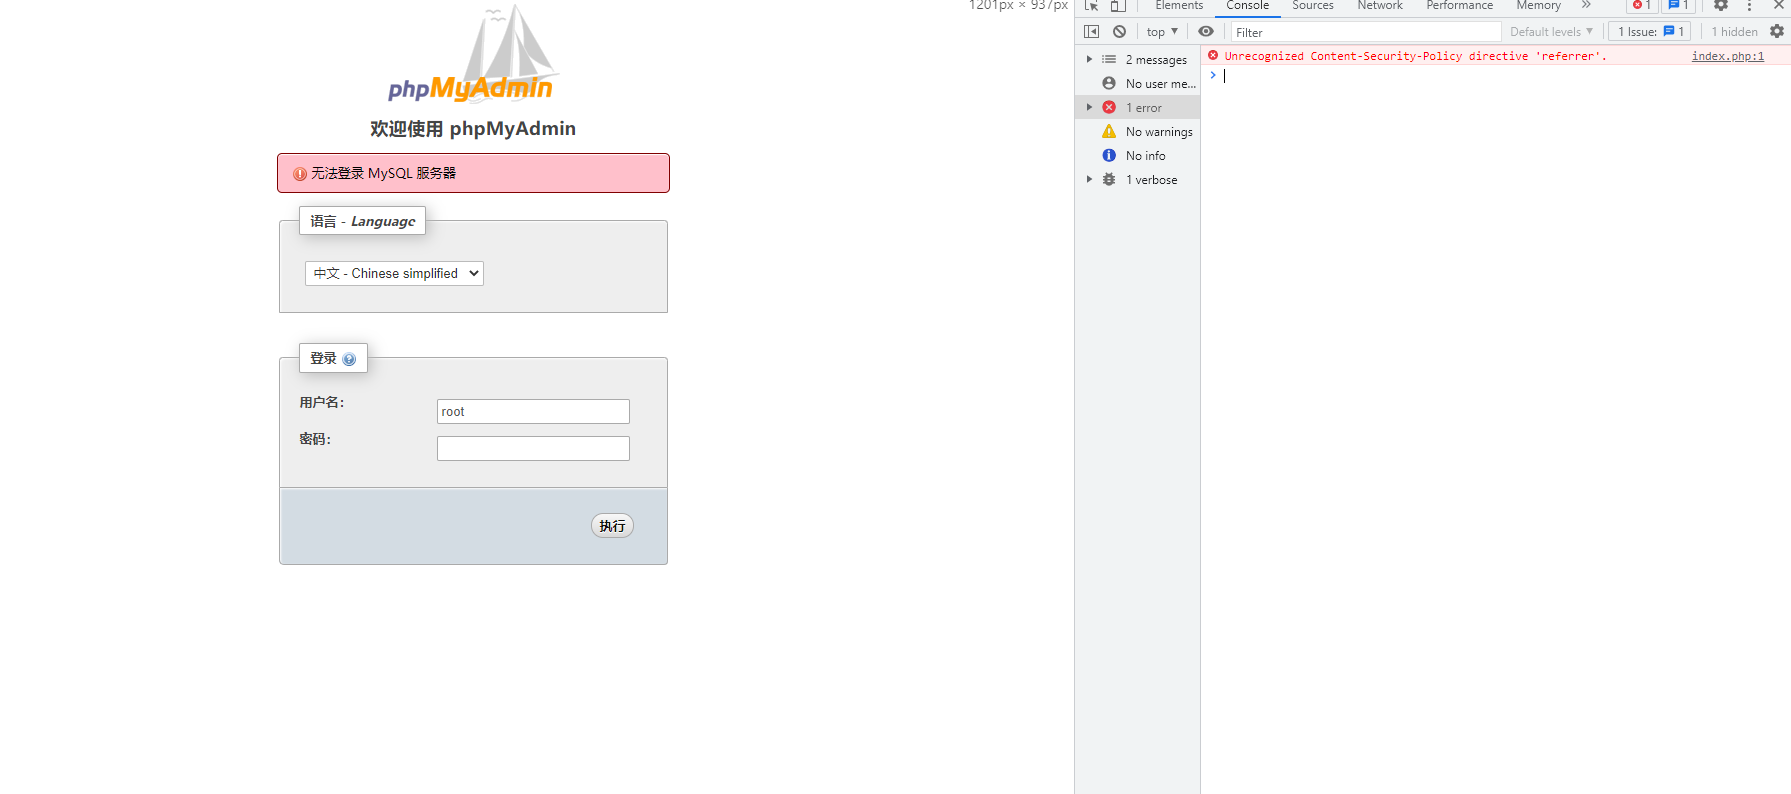Show more DevTools tabs via double chevron

click(x=1586, y=5)
